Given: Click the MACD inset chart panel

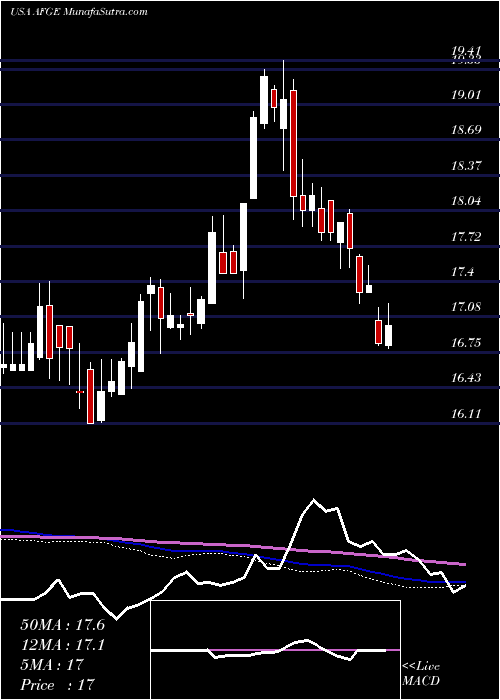Looking at the screenshot, I should 276,650.
